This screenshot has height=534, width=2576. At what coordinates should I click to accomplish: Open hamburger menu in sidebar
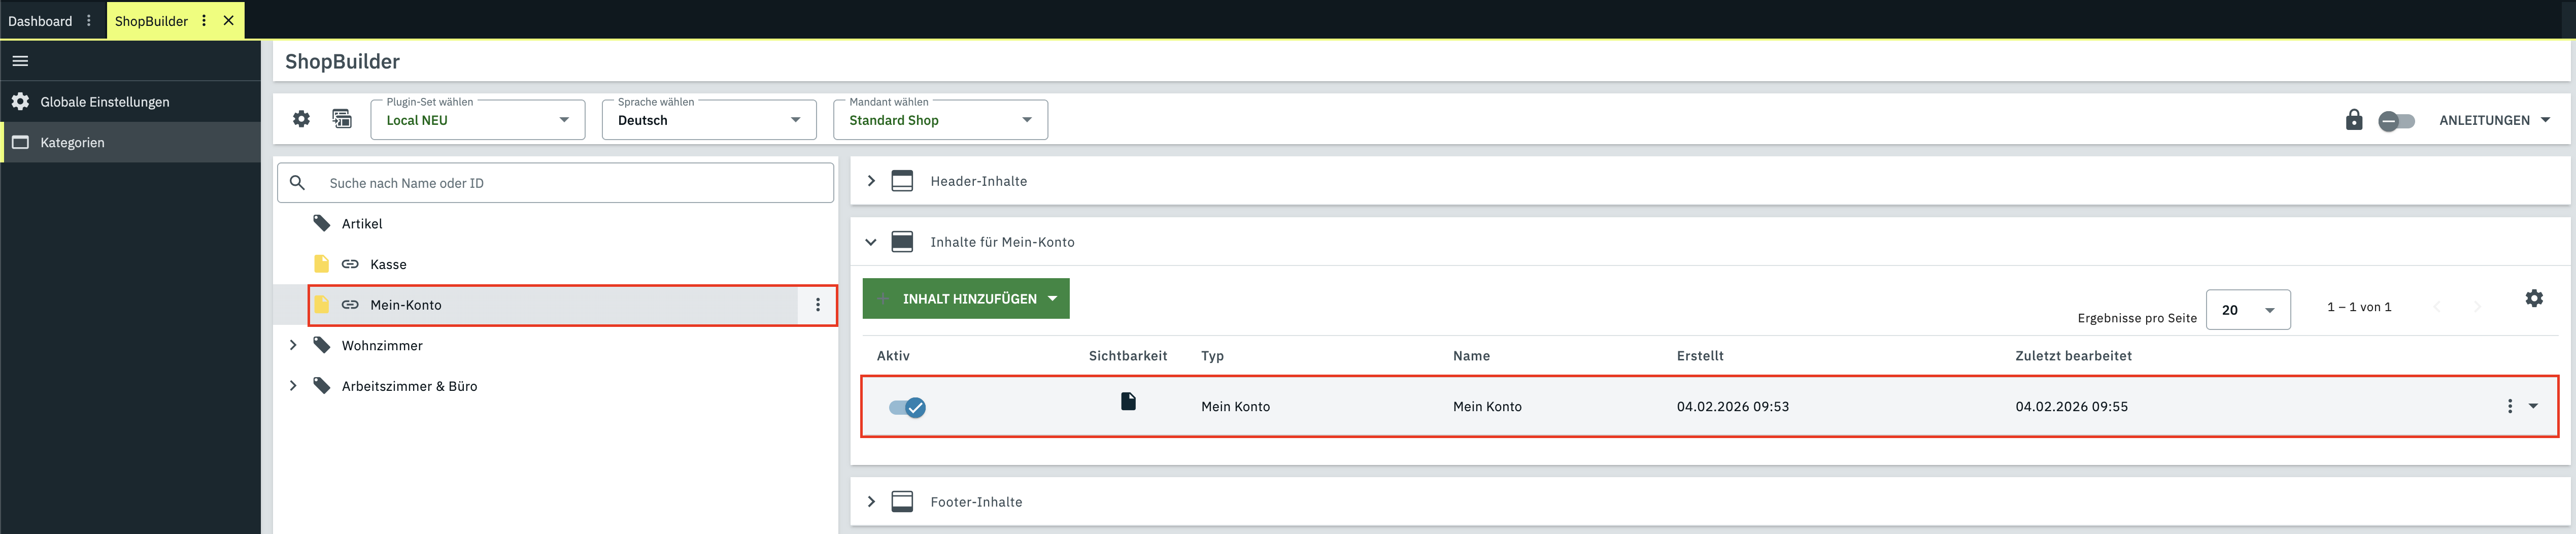pyautogui.click(x=20, y=61)
